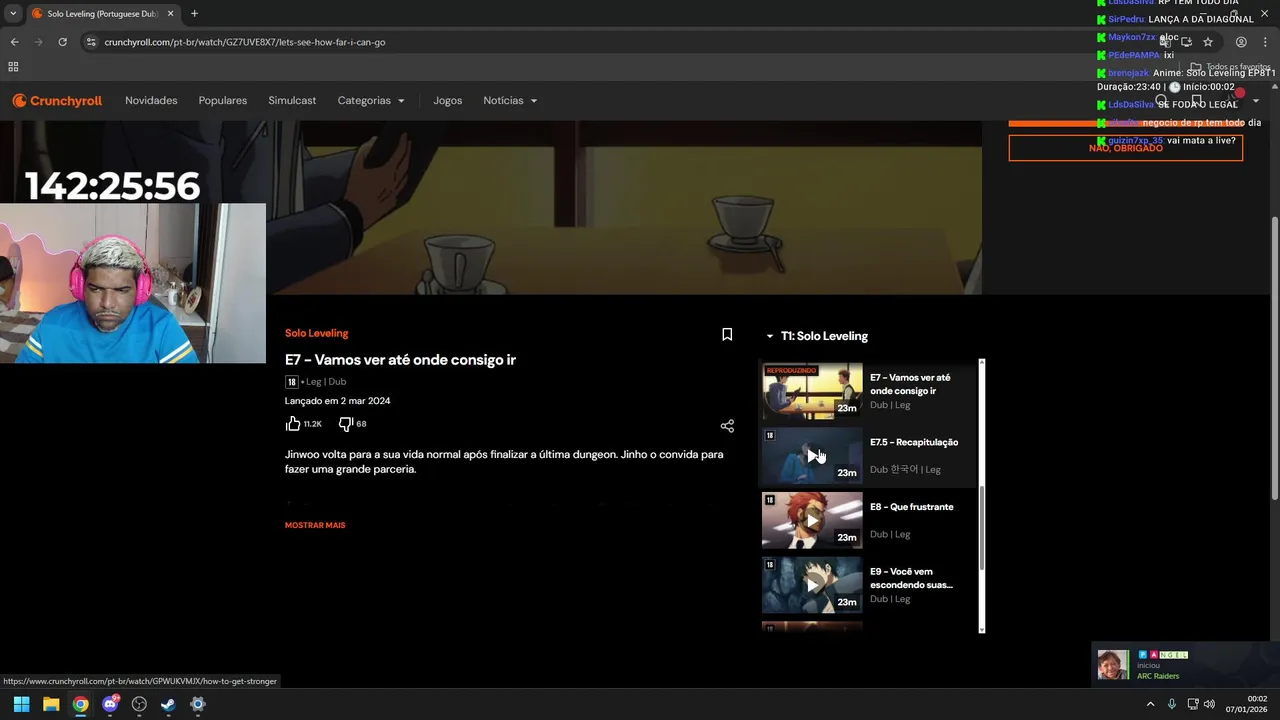The width and height of the screenshot is (1280, 720).
Task: Open Windows Start menu
Action: pyautogui.click(x=21, y=704)
